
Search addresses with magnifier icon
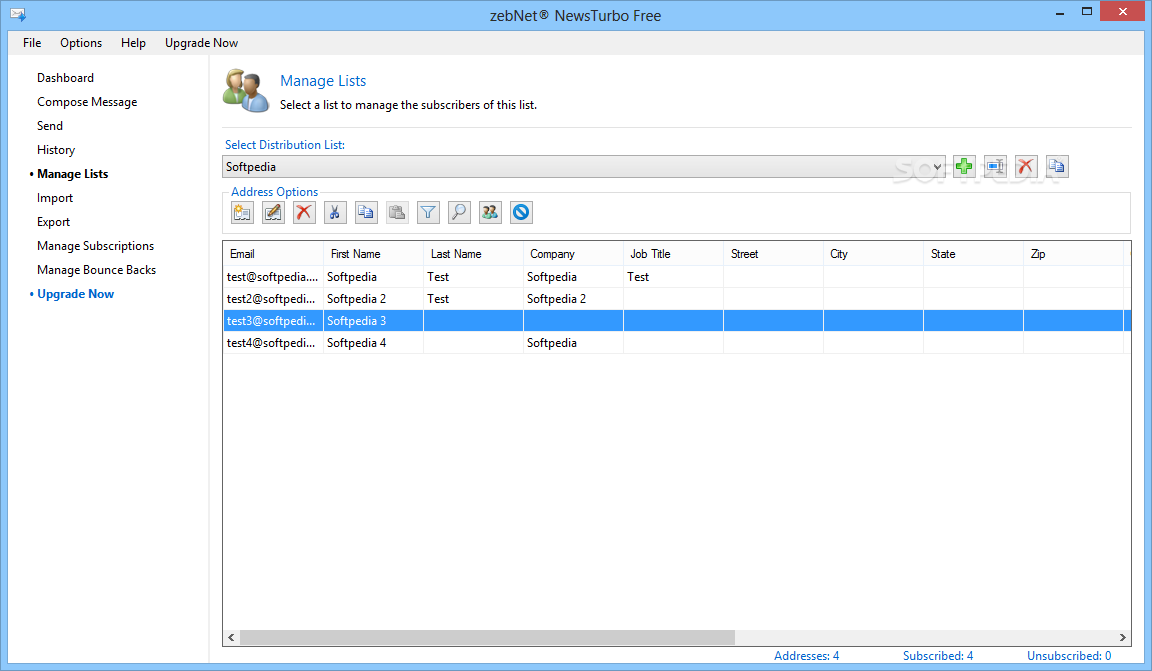click(458, 212)
